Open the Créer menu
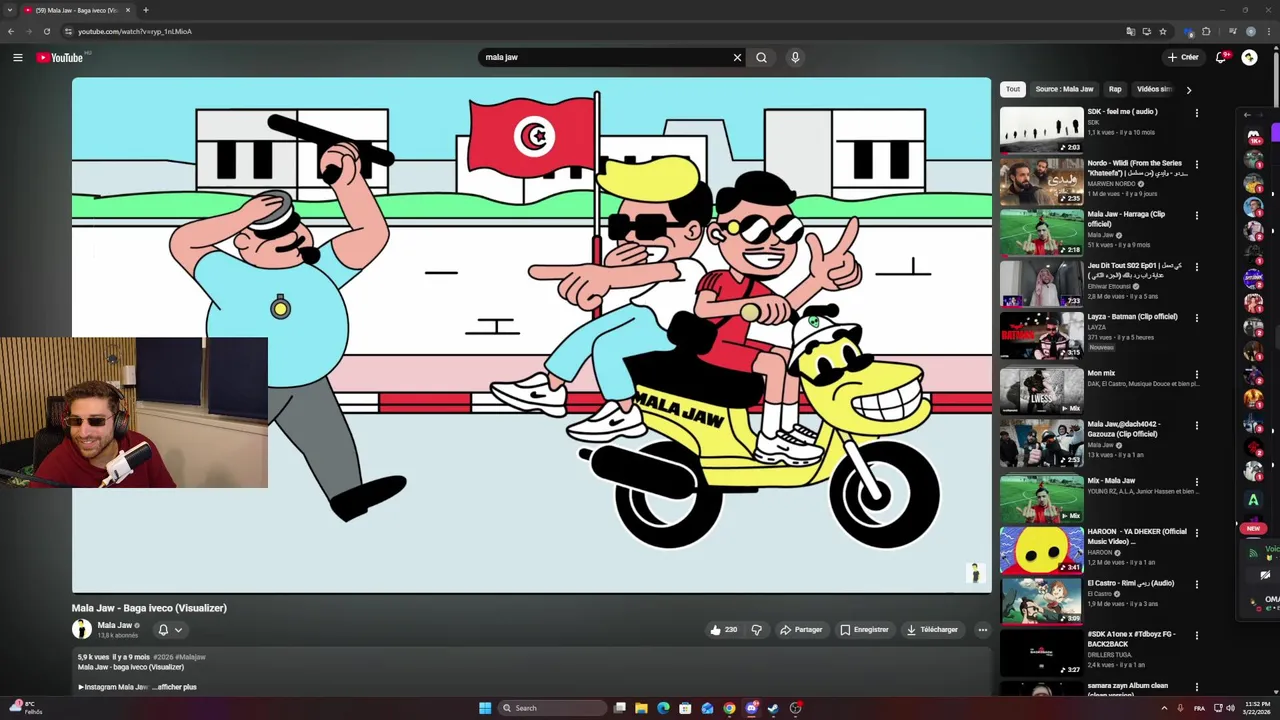 click(1182, 57)
